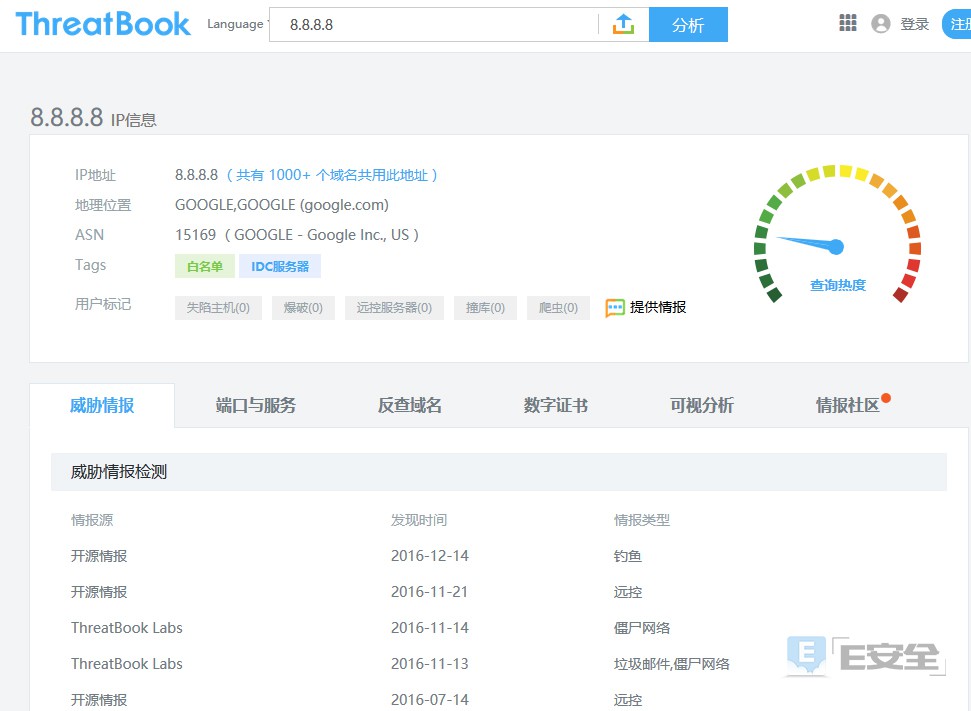Screen dimensions: 971x711
Task: Open the apps grid menu icon
Action: [x=847, y=24]
